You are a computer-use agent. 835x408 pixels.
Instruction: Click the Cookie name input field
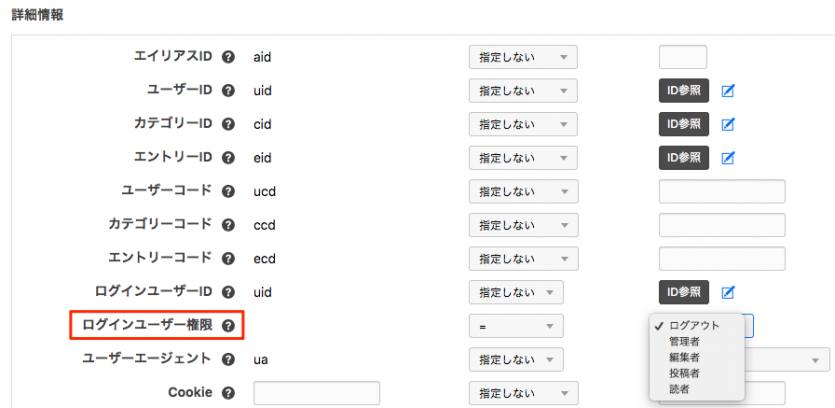point(316,393)
